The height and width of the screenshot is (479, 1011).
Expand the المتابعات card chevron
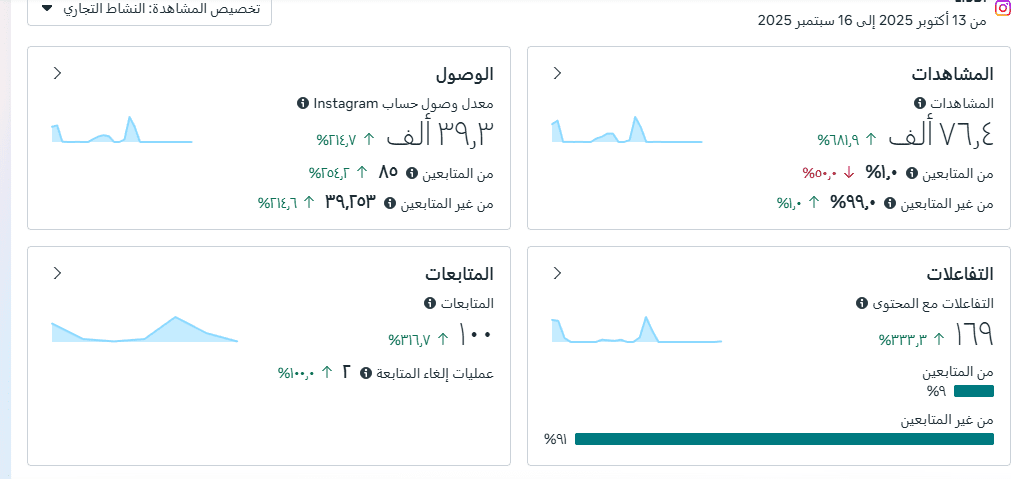click(x=57, y=273)
